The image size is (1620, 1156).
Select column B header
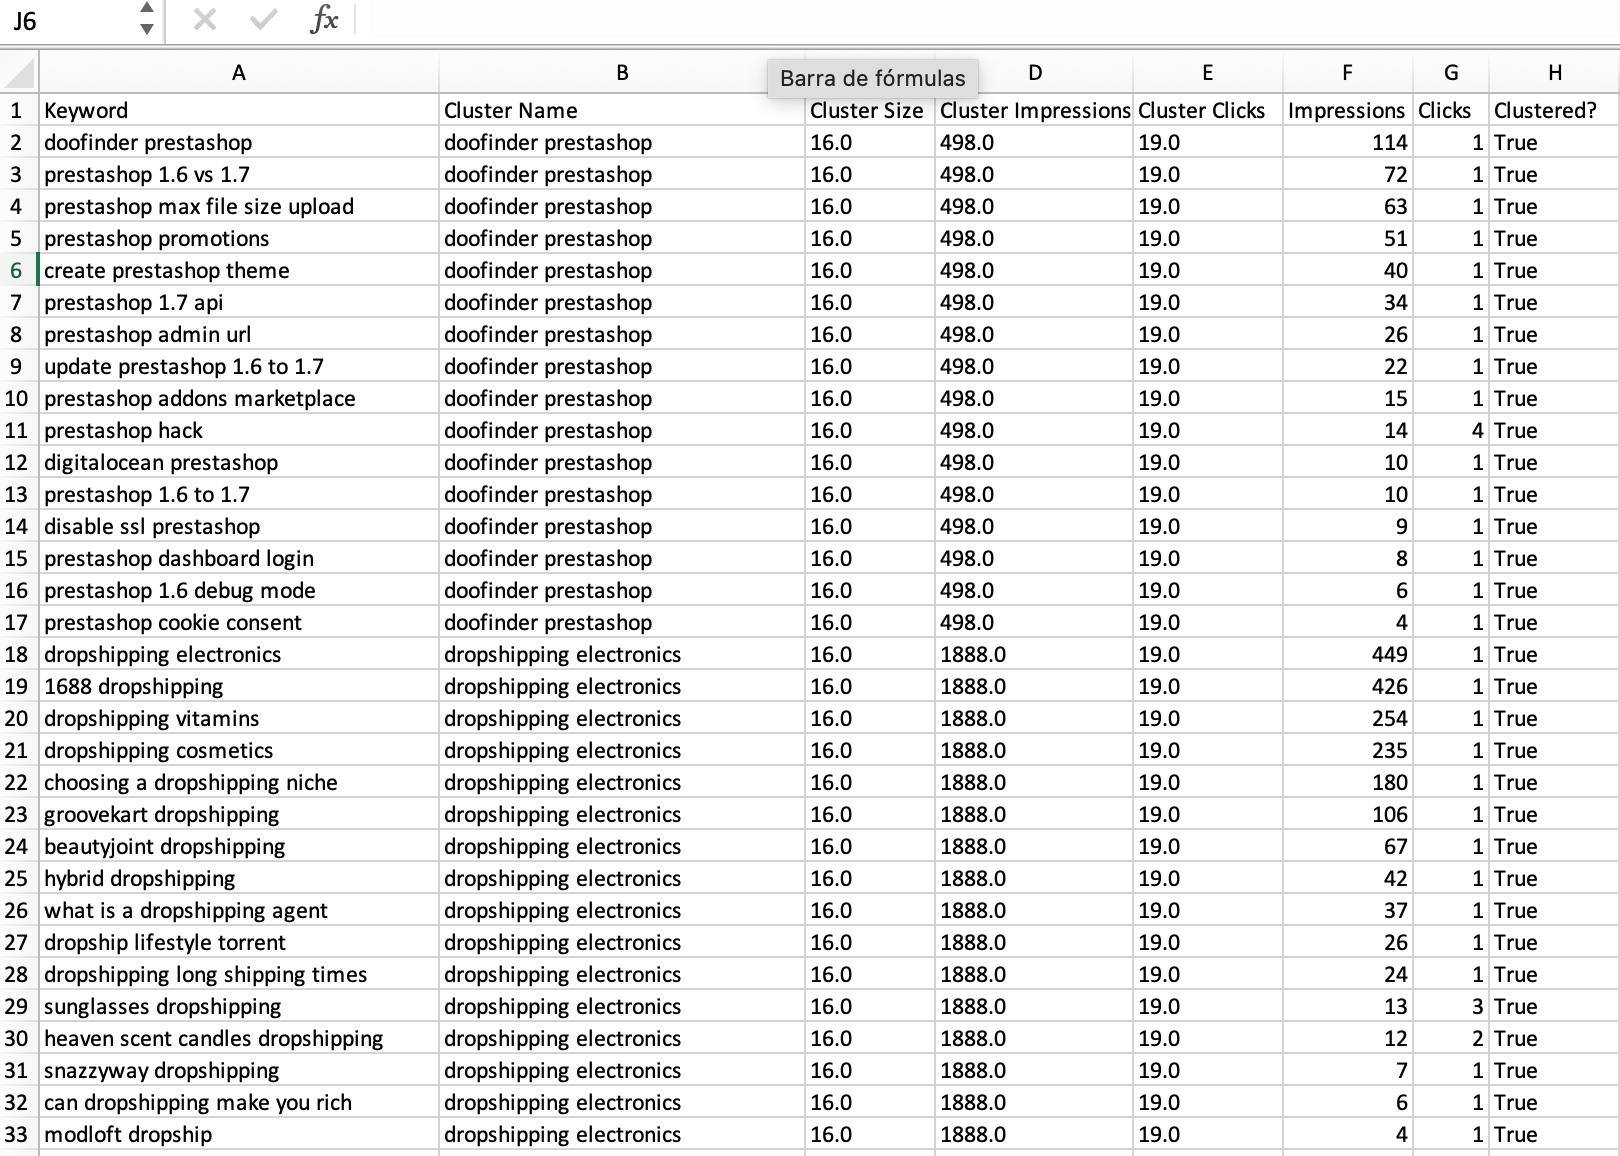pyautogui.click(x=622, y=72)
